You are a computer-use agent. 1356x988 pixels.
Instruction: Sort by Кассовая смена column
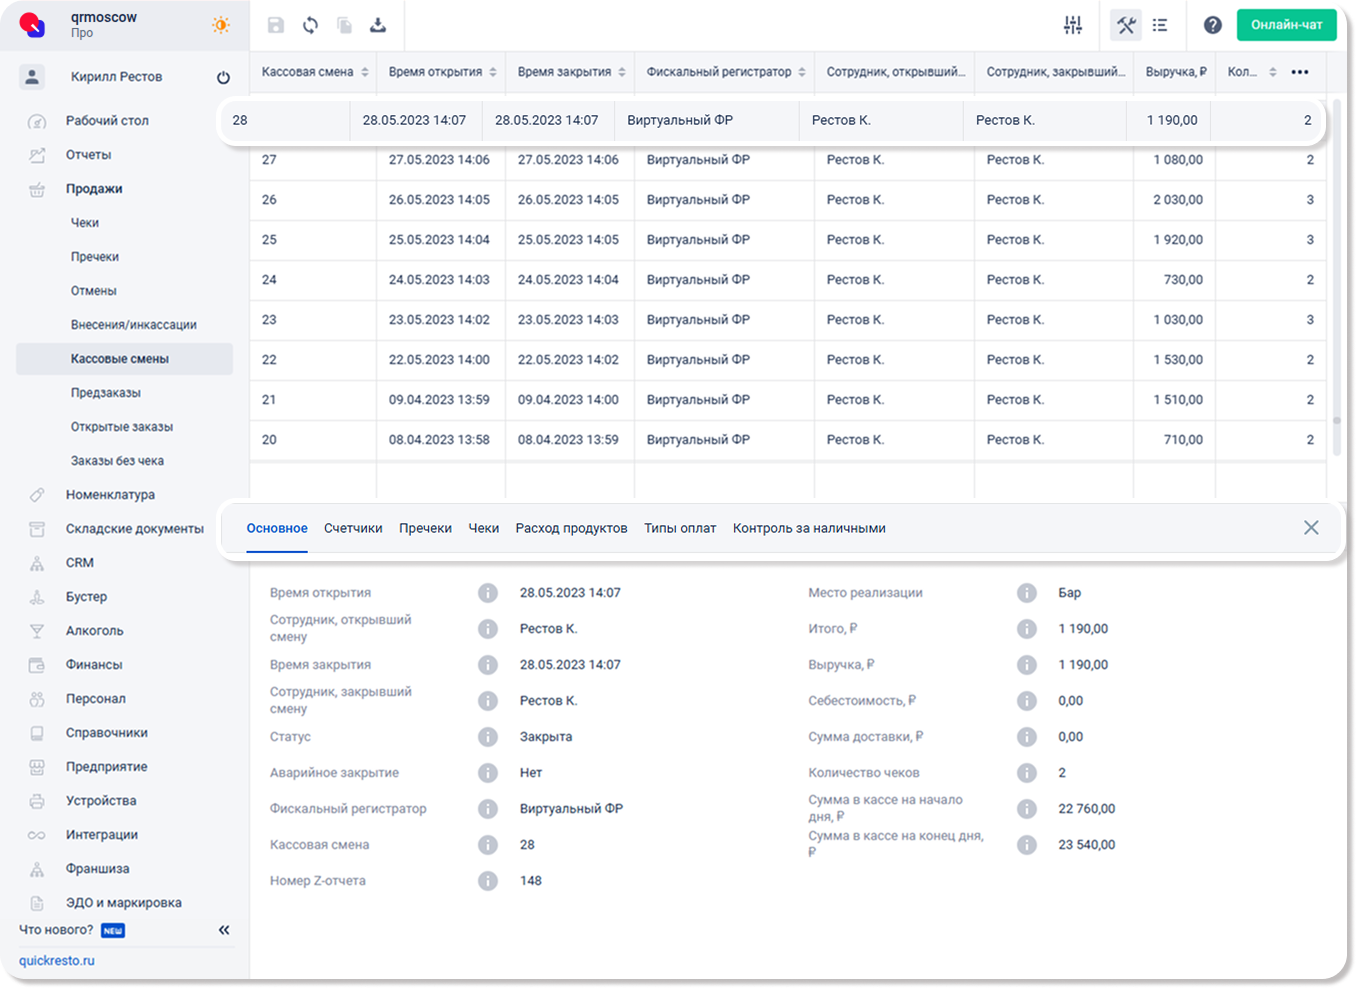pos(365,72)
